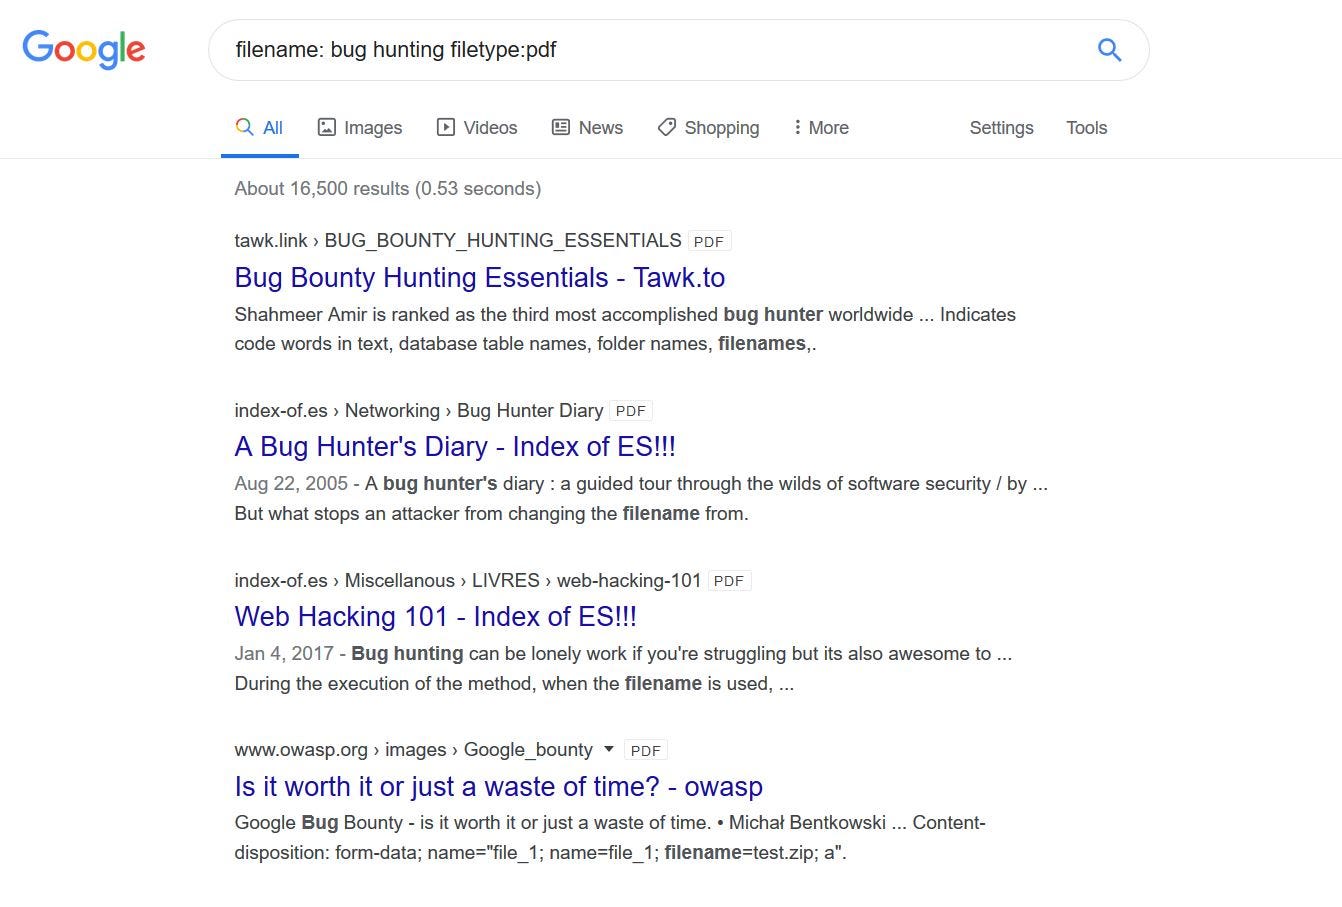This screenshot has width=1342, height=907.
Task: Open A Bug Hunter's Diary result link
Action: [455, 446]
